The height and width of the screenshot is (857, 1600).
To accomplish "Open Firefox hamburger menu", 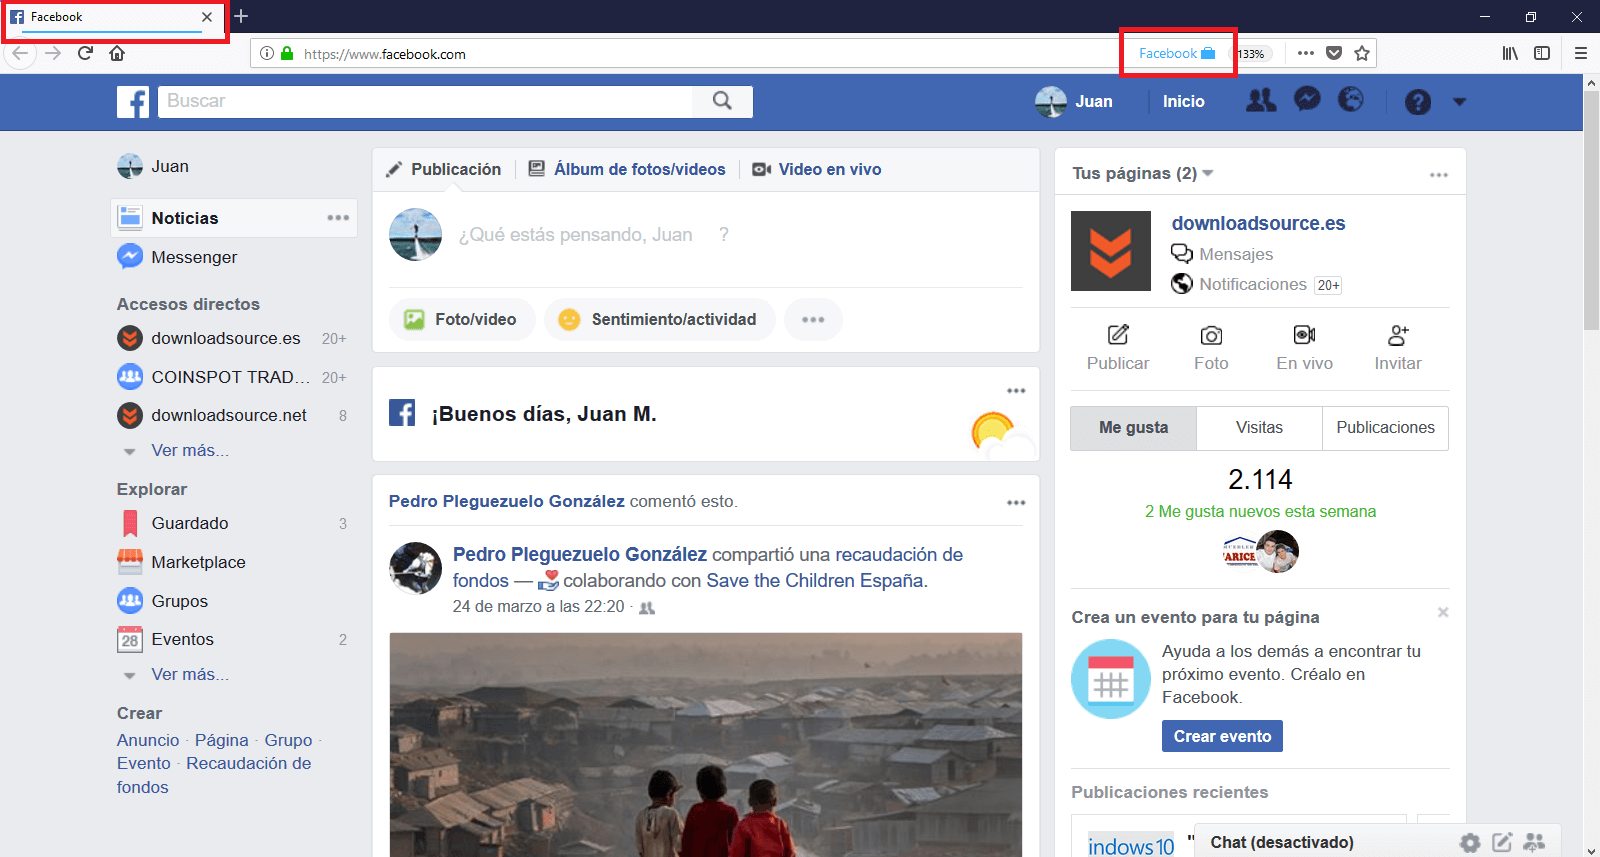I will click(1581, 53).
